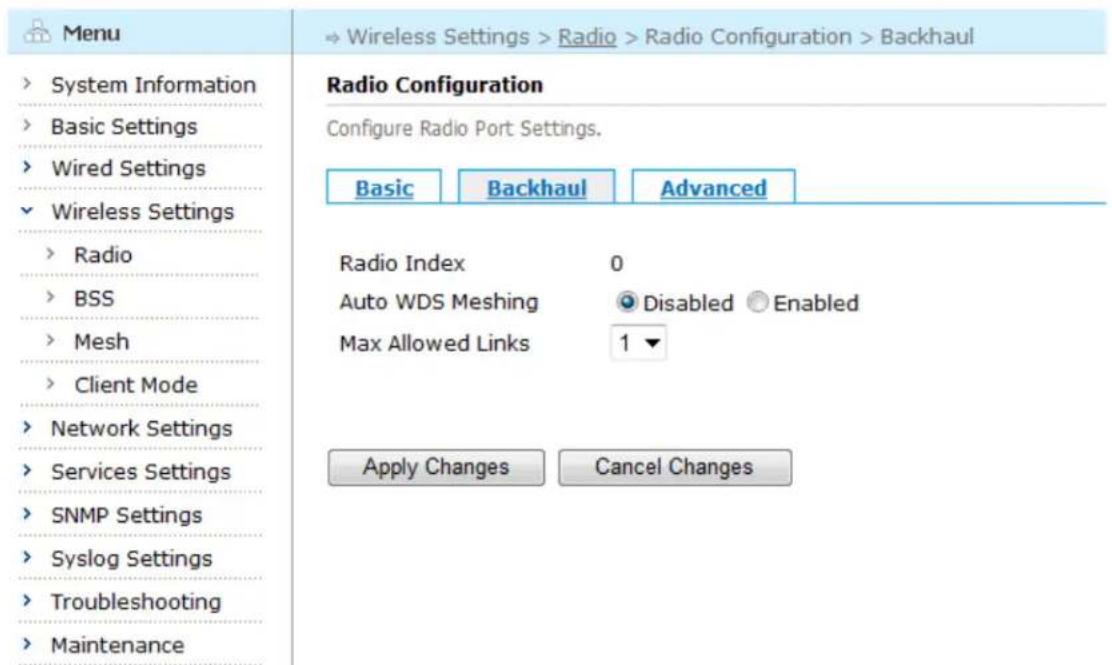Open the Max Allowed Links dropdown
This screenshot has width=1112, height=665.
(x=638, y=343)
